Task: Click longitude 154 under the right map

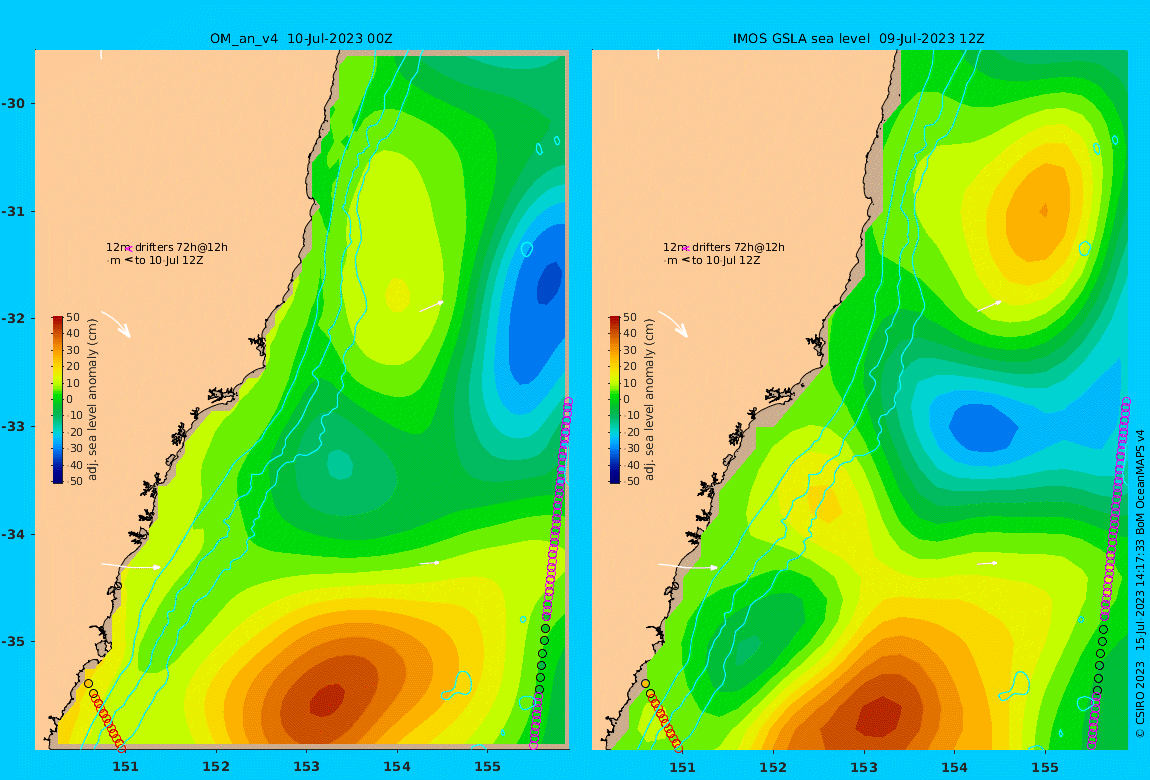Action: [x=954, y=767]
